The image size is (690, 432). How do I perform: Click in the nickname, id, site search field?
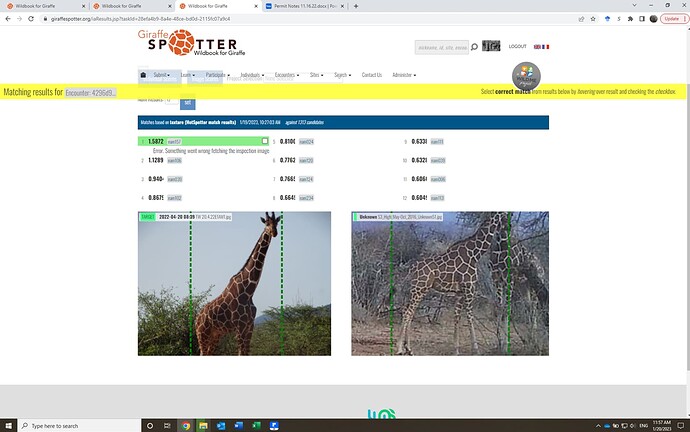point(442,47)
